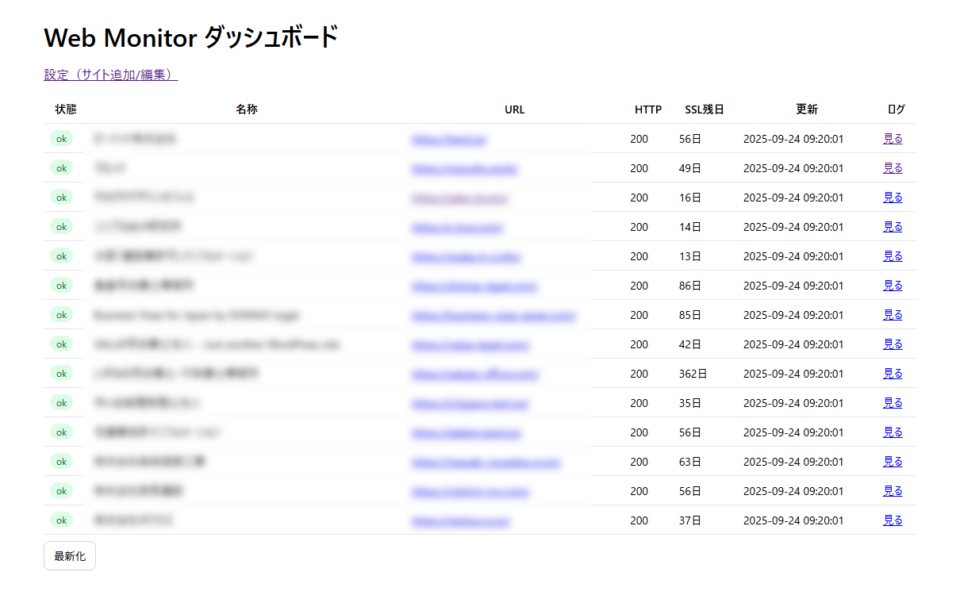This screenshot has height=599, width=960.
Task: Click the 状態 column header
Action: click(65, 110)
